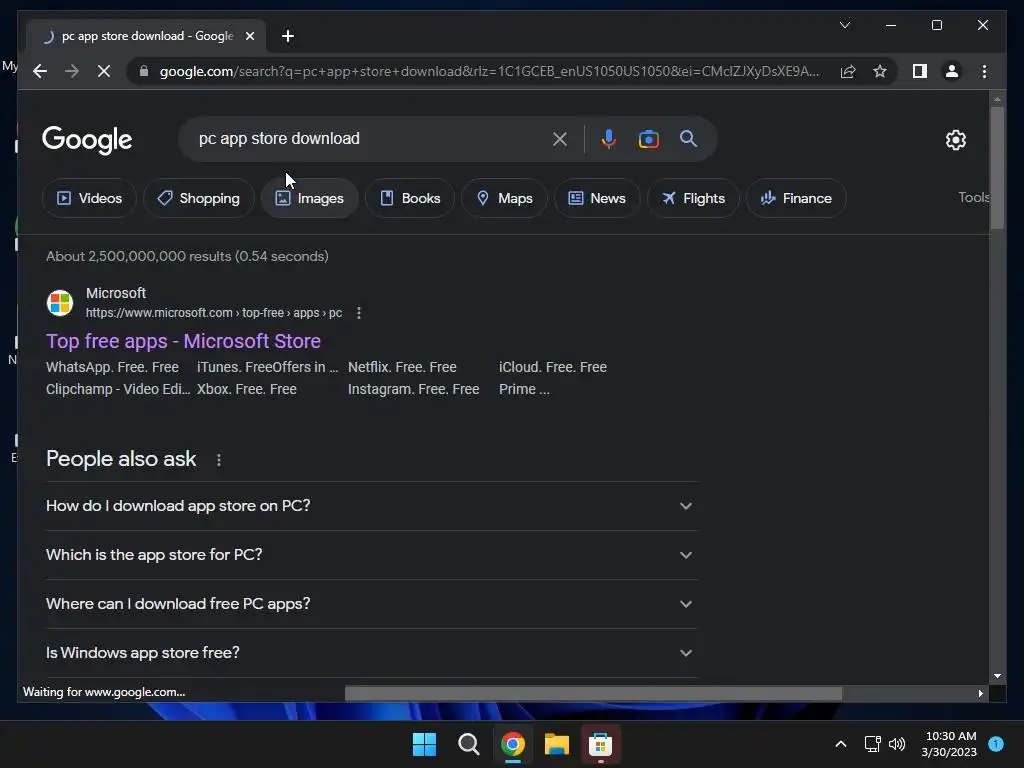Click the People also ask heading
The image size is (1024, 768).
pos(121,459)
